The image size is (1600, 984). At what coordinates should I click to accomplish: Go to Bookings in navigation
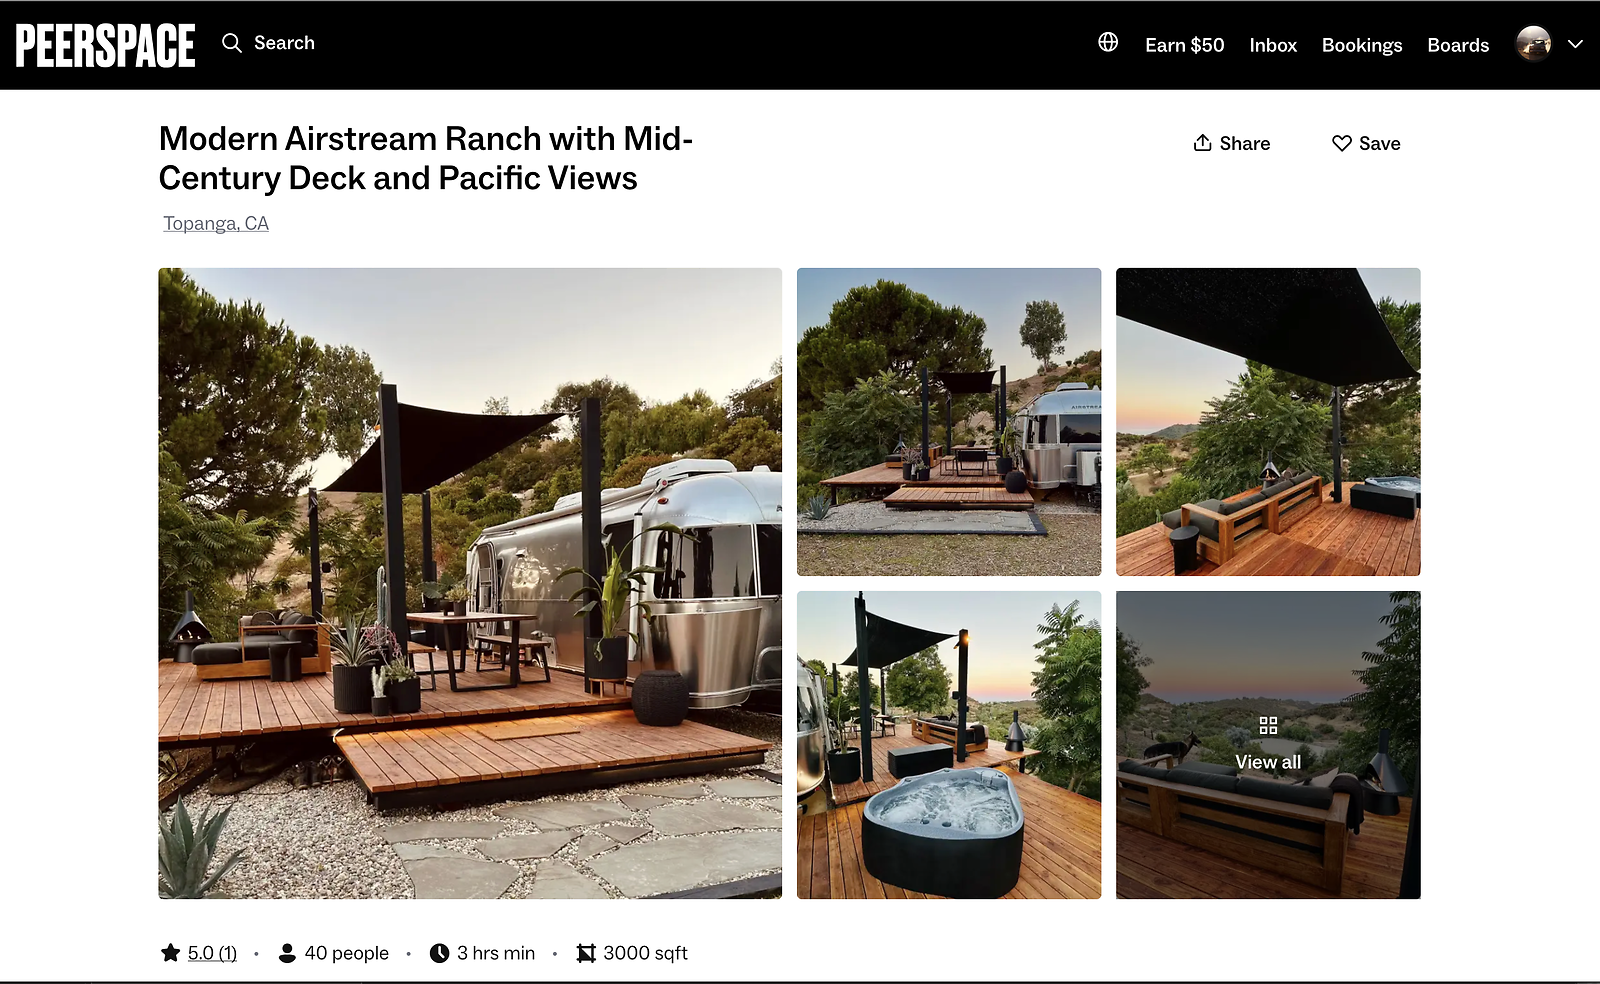1362,45
